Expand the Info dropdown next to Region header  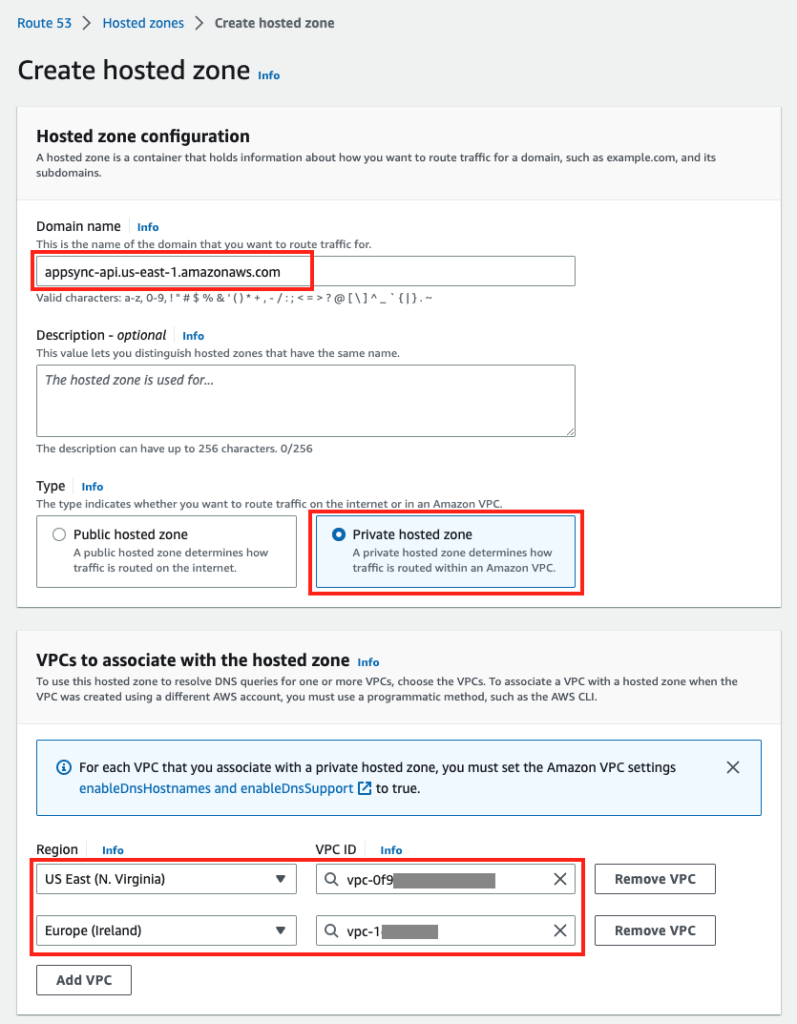112,850
